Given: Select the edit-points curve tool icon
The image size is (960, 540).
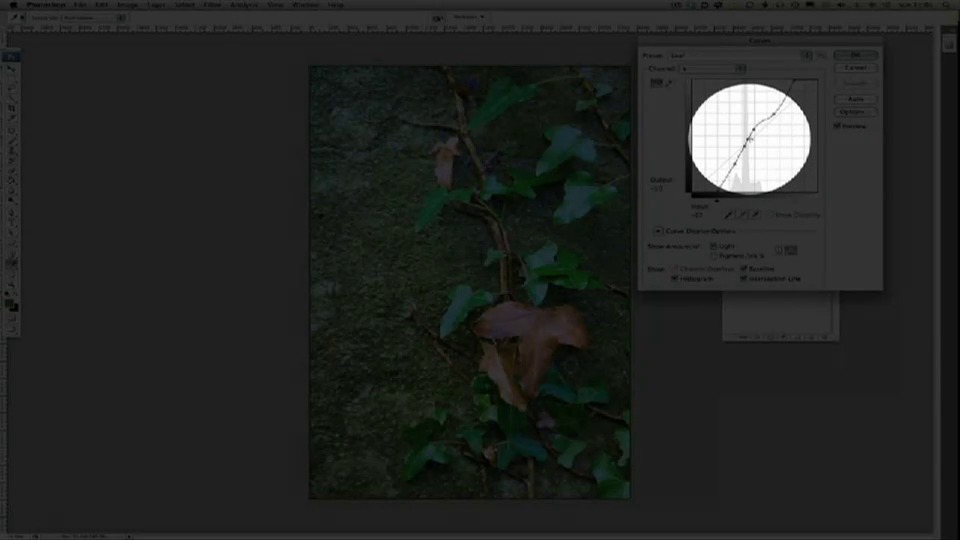Looking at the screenshot, I should click(656, 83).
